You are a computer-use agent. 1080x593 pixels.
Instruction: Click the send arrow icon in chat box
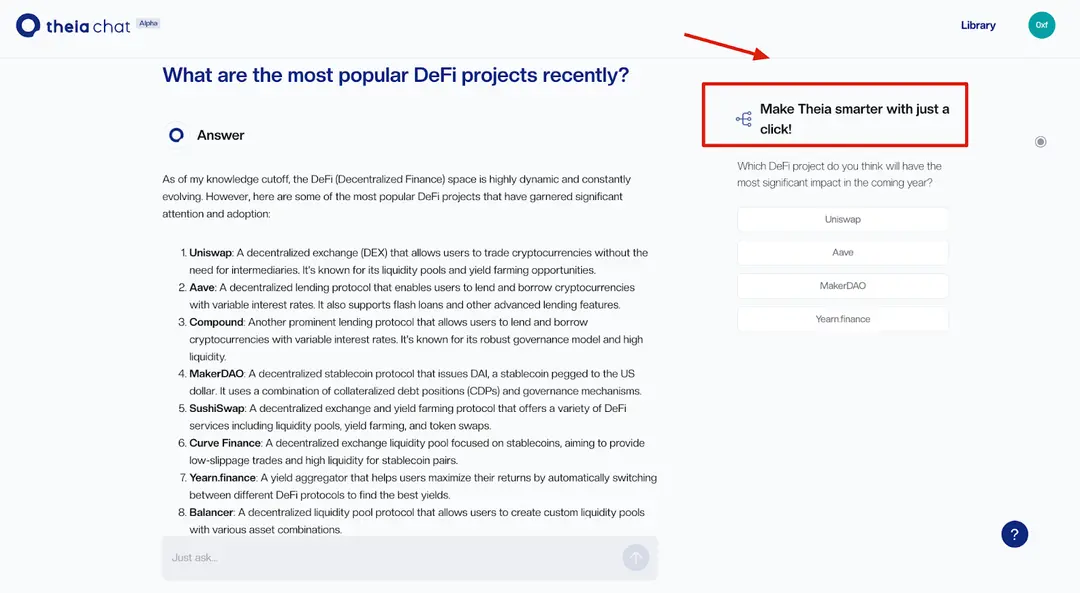tap(636, 557)
